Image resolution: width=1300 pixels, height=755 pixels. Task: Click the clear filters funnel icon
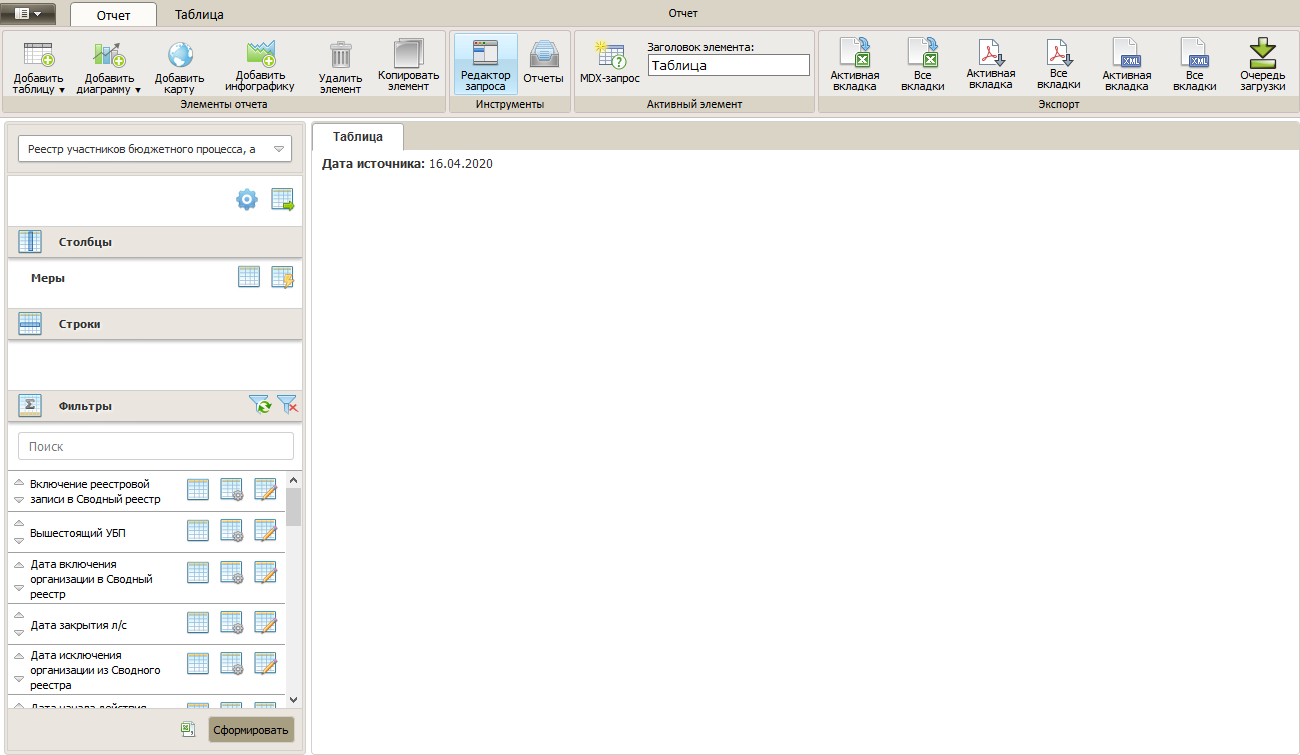point(288,405)
